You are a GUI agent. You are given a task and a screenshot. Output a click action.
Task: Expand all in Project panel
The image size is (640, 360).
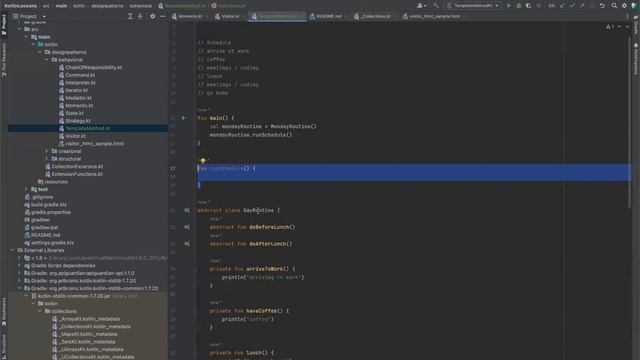[x=130, y=16]
